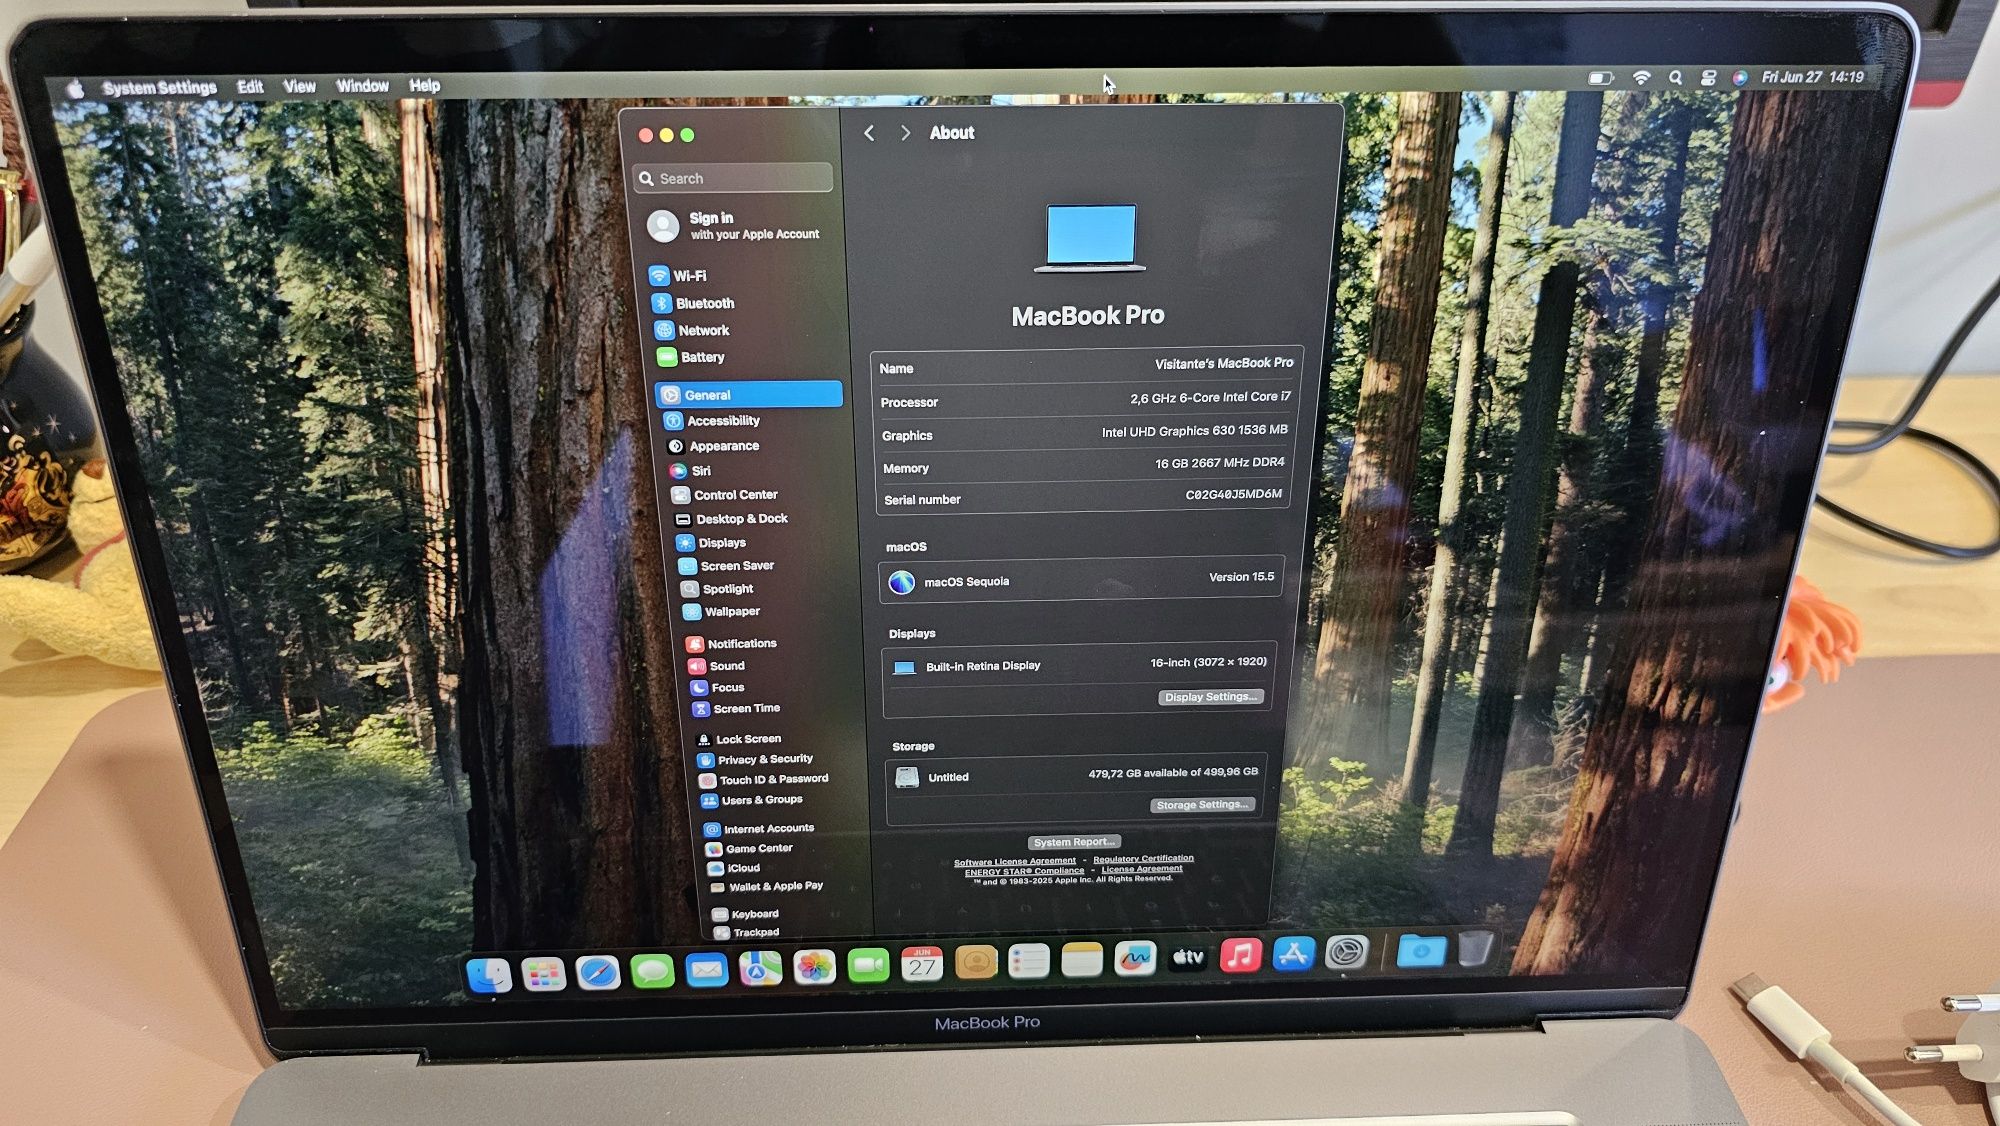Screen dimensions: 2000x1126
Task: Open the Apple menu
Action: pyautogui.click(x=76, y=88)
